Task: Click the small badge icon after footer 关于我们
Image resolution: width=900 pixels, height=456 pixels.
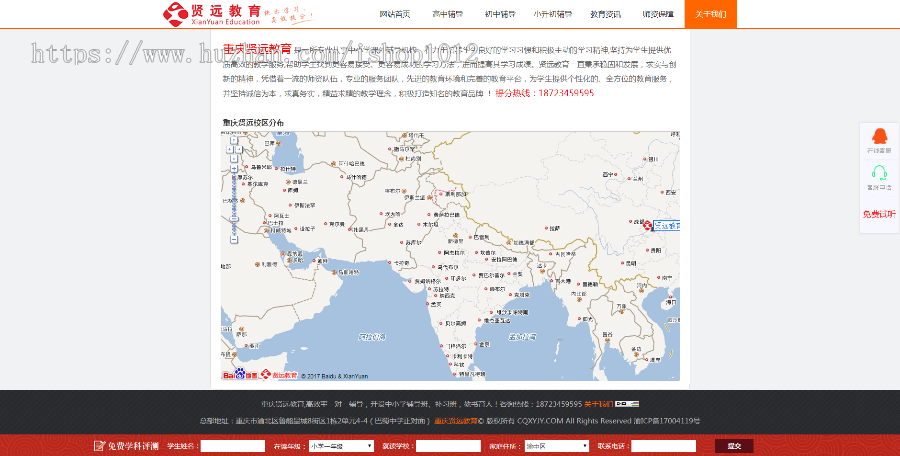Action: (x=627, y=404)
